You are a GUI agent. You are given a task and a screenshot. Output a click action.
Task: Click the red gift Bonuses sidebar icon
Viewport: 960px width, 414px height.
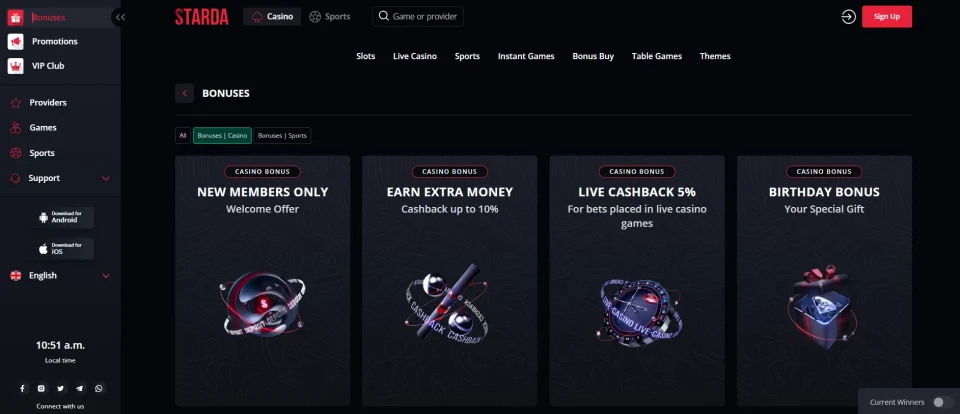15,17
